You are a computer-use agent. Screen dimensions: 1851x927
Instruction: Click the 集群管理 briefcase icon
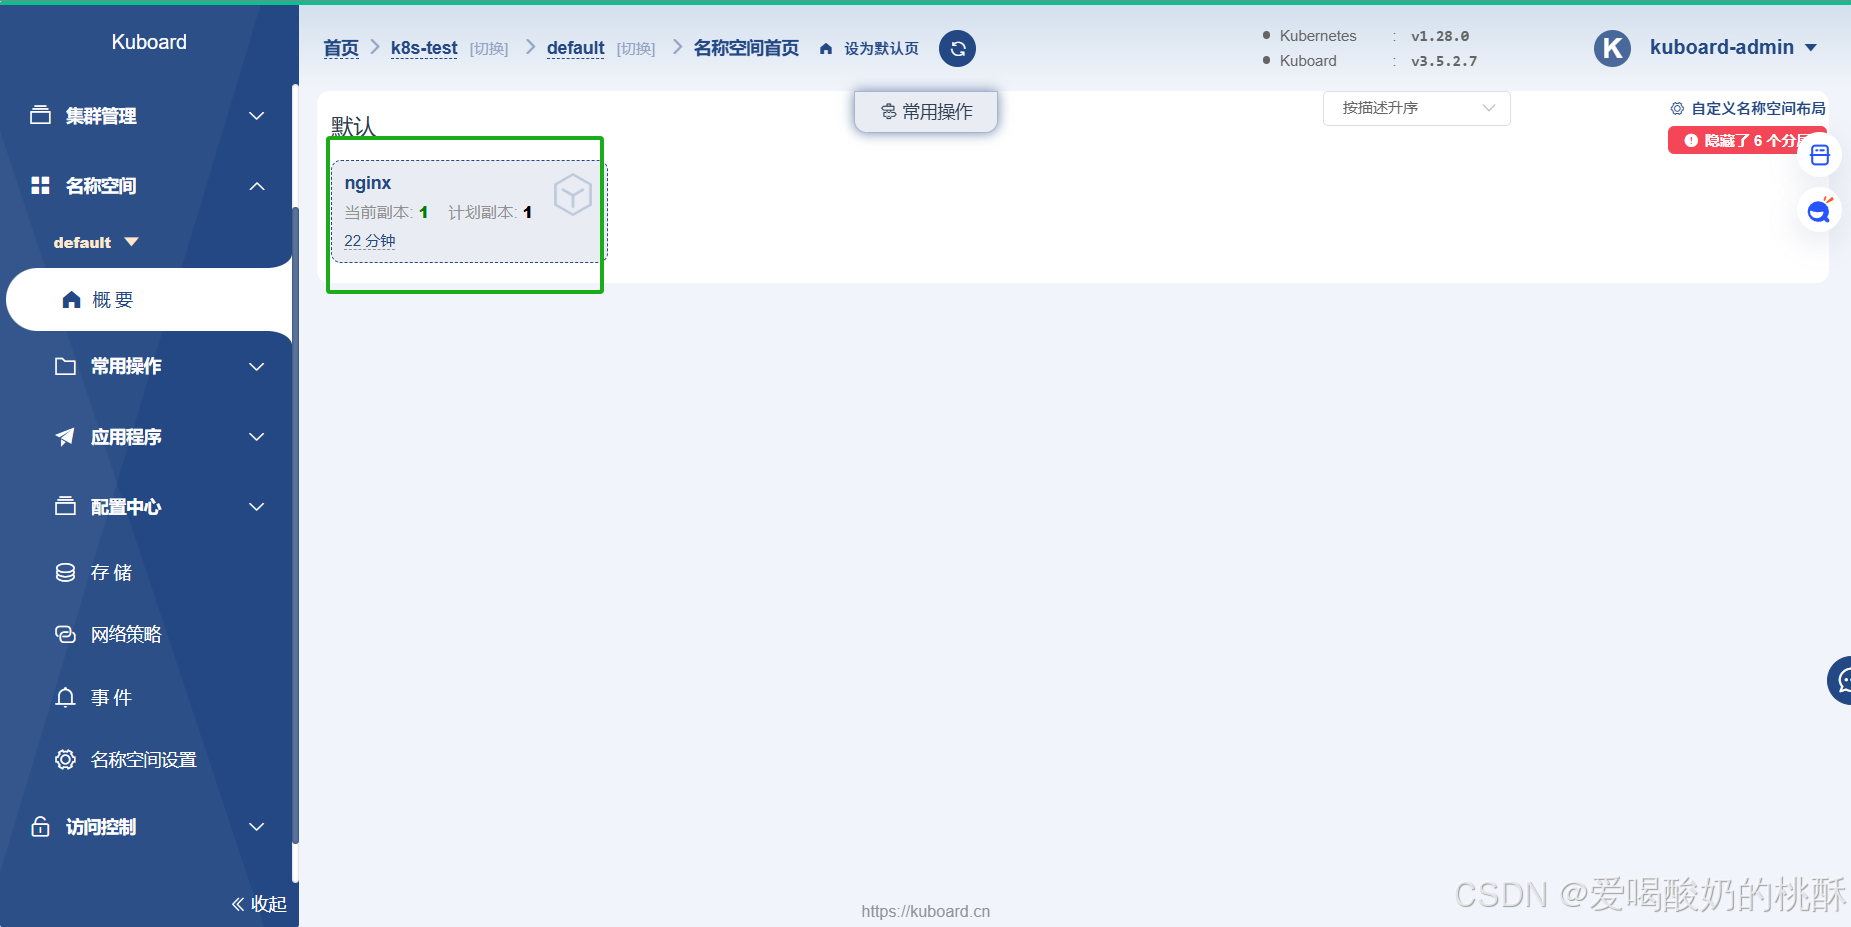coord(40,115)
